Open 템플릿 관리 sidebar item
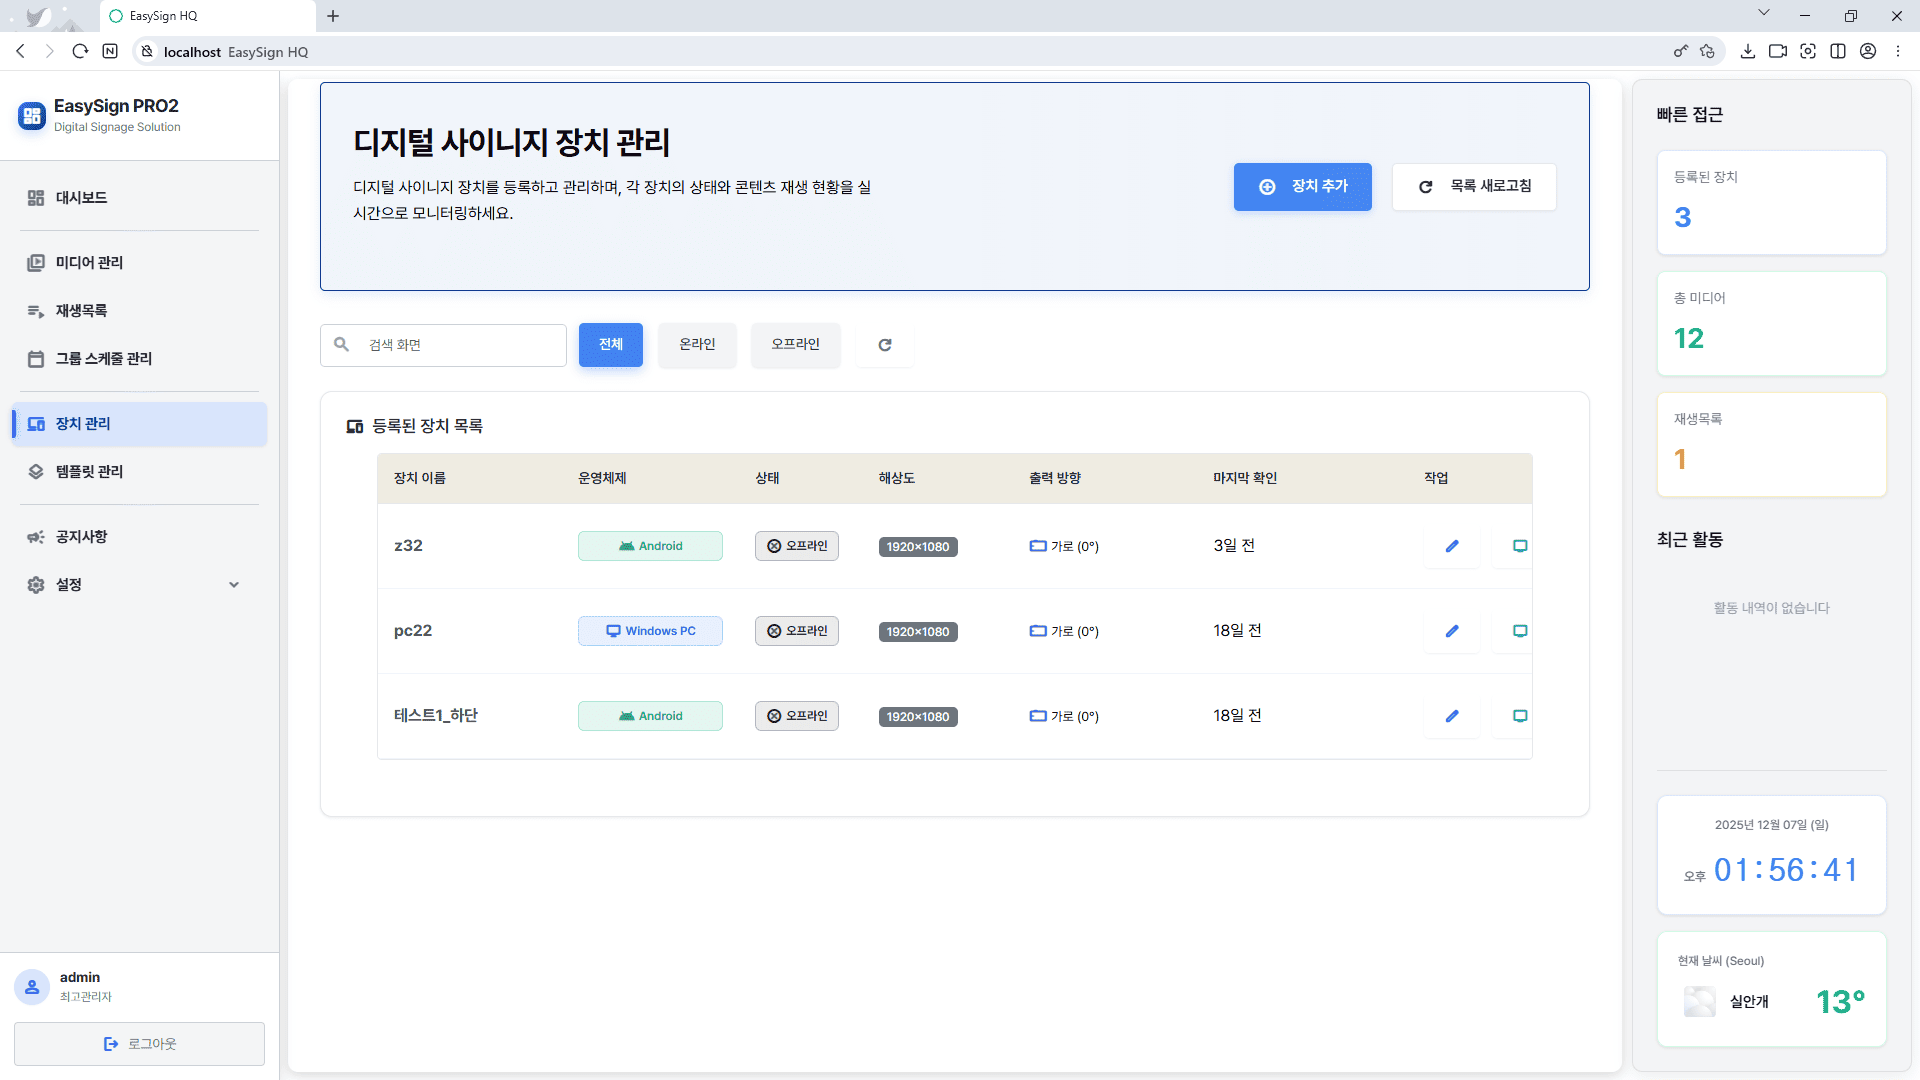 pos(90,472)
